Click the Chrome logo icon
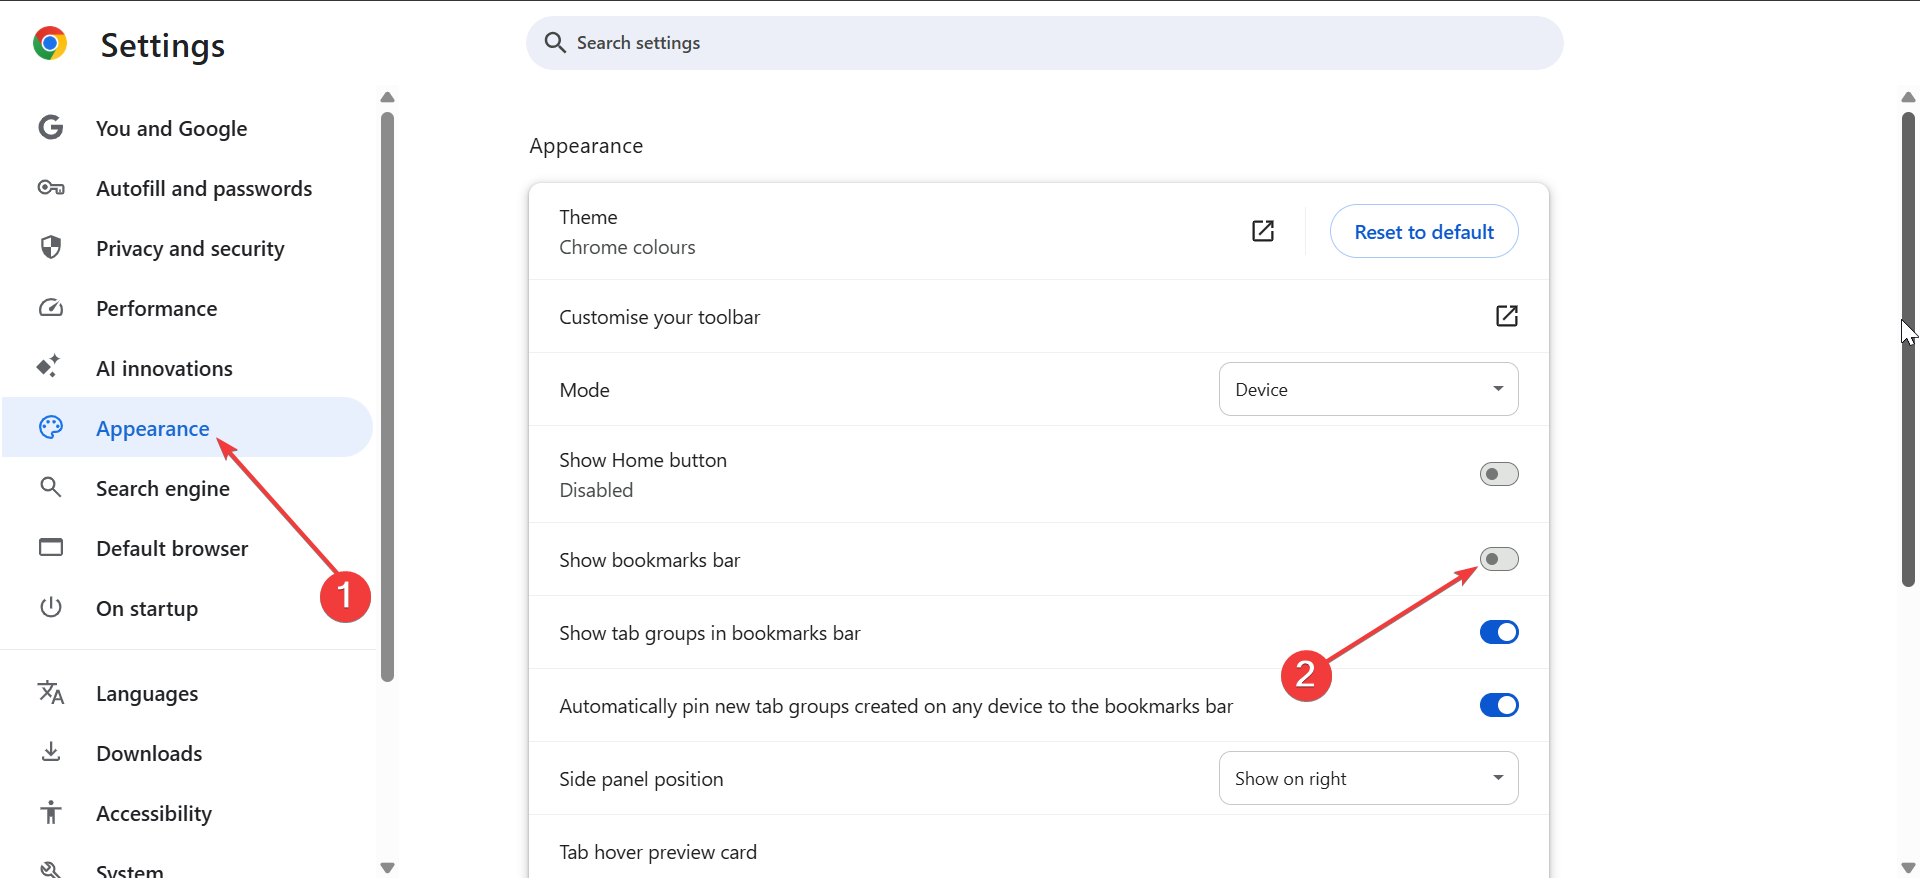 (x=50, y=44)
